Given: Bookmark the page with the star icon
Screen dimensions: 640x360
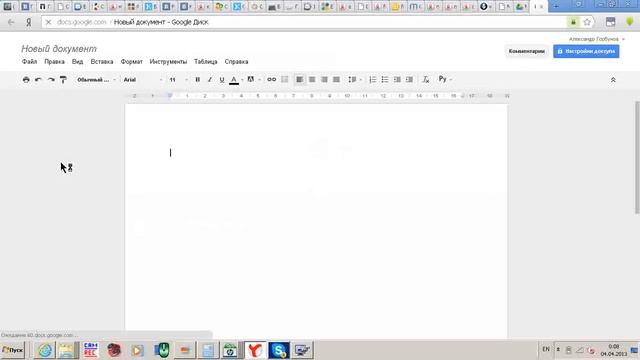Looking at the screenshot, I should 587,22.
